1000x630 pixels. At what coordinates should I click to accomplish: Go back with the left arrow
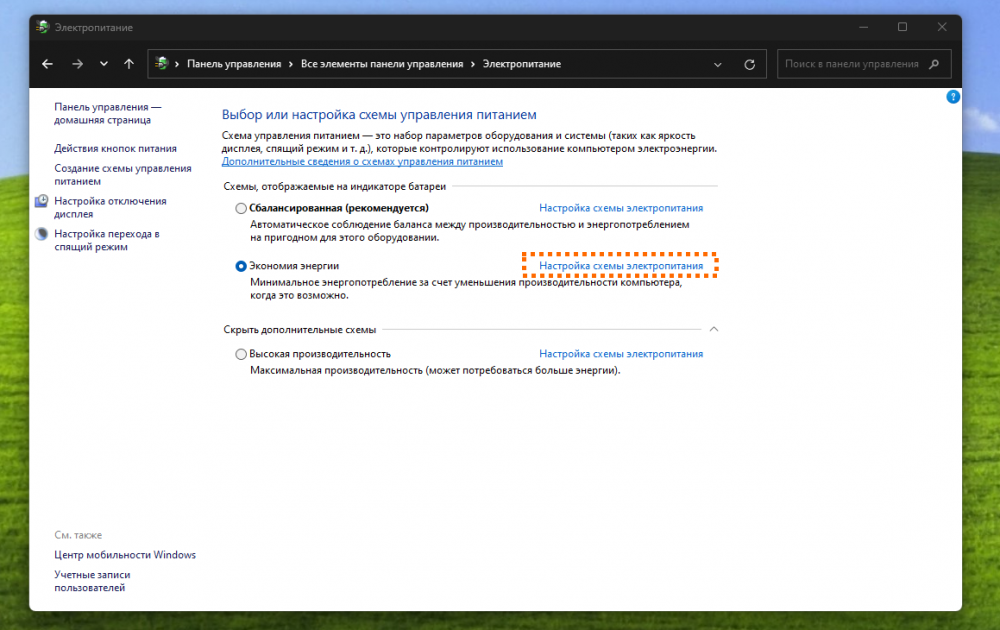(47, 64)
